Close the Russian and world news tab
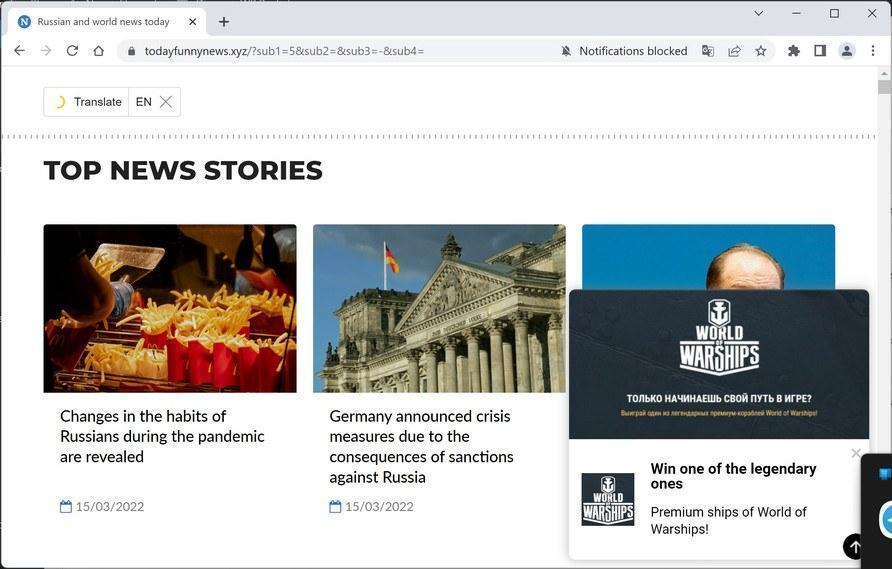This screenshot has height=569, width=892. pos(192,22)
